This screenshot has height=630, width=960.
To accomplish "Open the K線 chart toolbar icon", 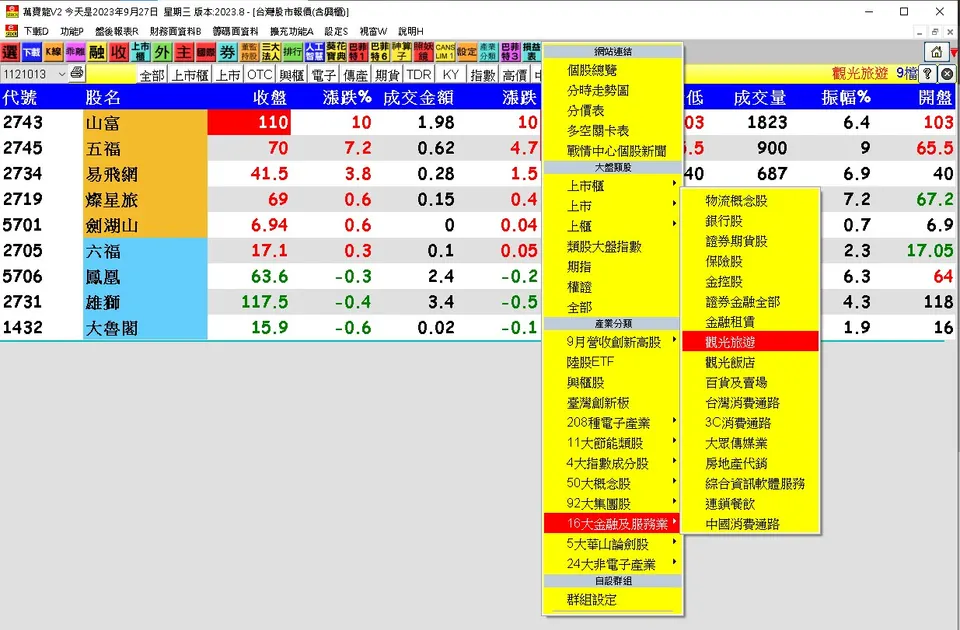I will click(53, 53).
